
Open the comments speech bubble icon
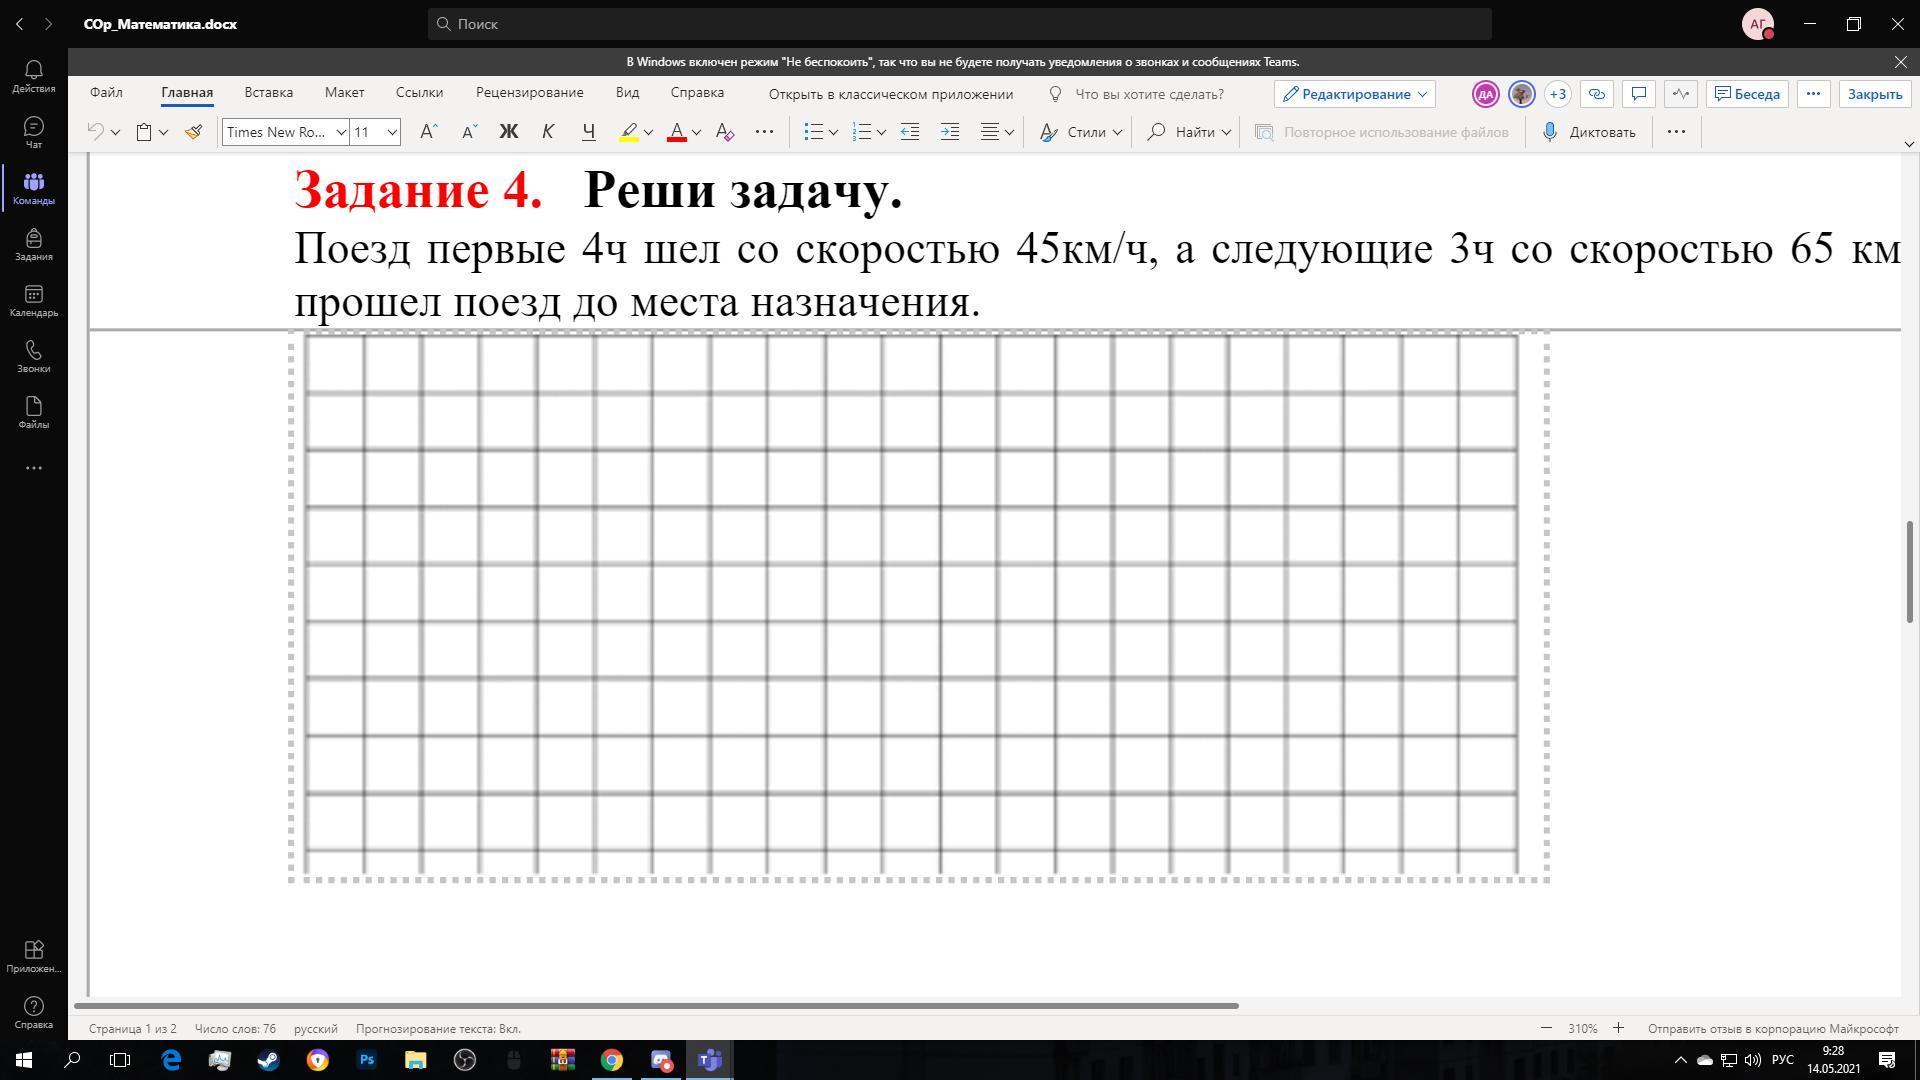1638,94
